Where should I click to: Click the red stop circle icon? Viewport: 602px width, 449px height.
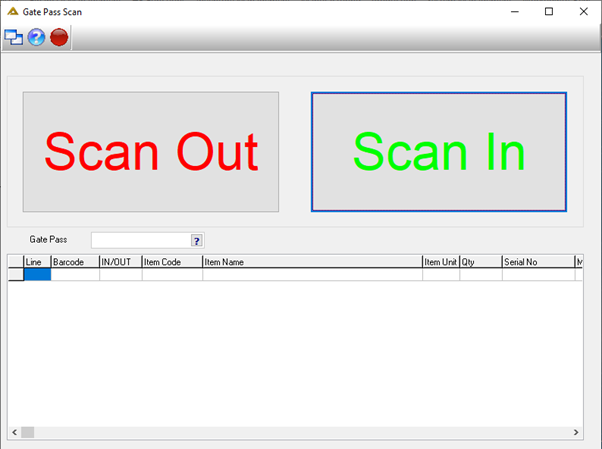[59, 37]
